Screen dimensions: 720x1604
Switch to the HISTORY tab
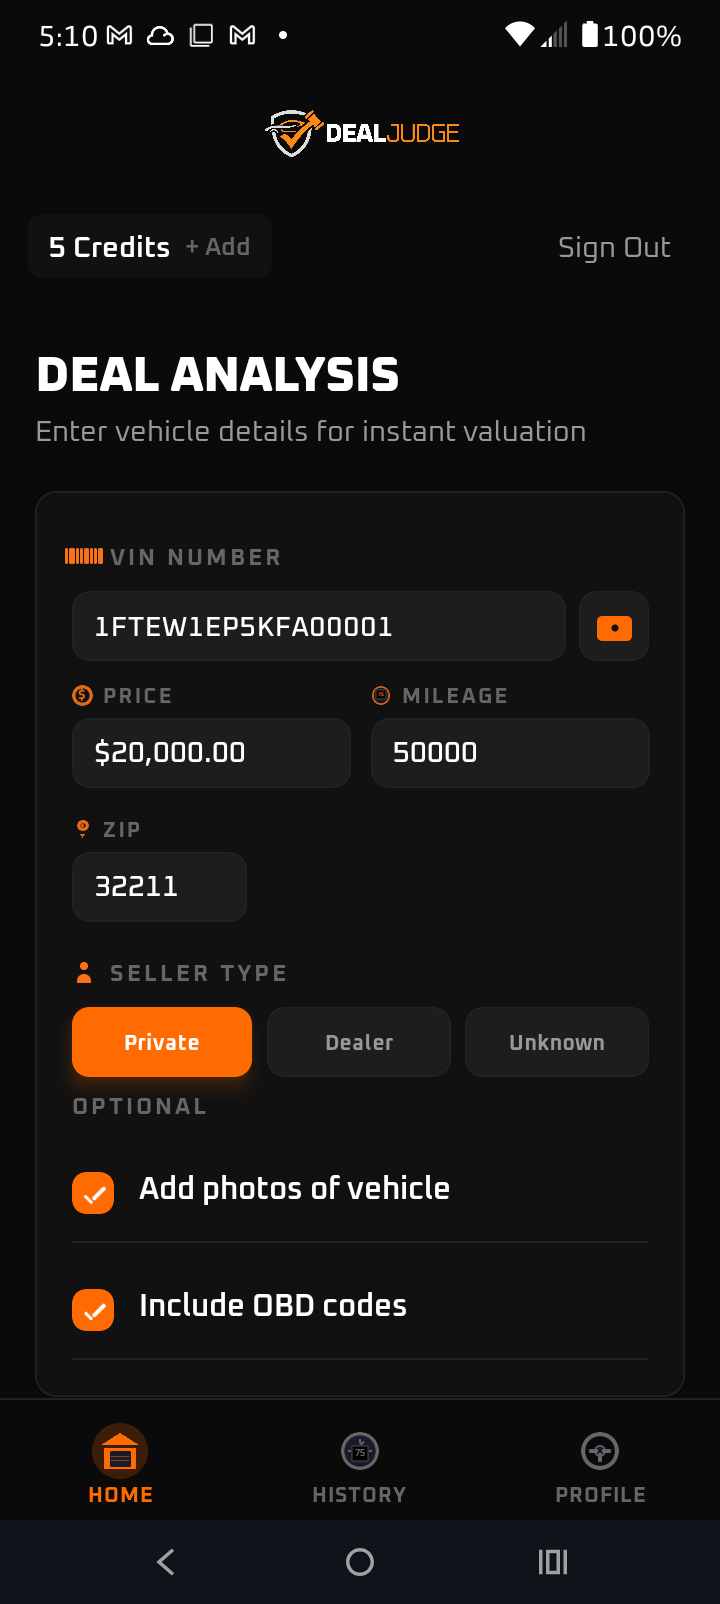coord(359,1466)
